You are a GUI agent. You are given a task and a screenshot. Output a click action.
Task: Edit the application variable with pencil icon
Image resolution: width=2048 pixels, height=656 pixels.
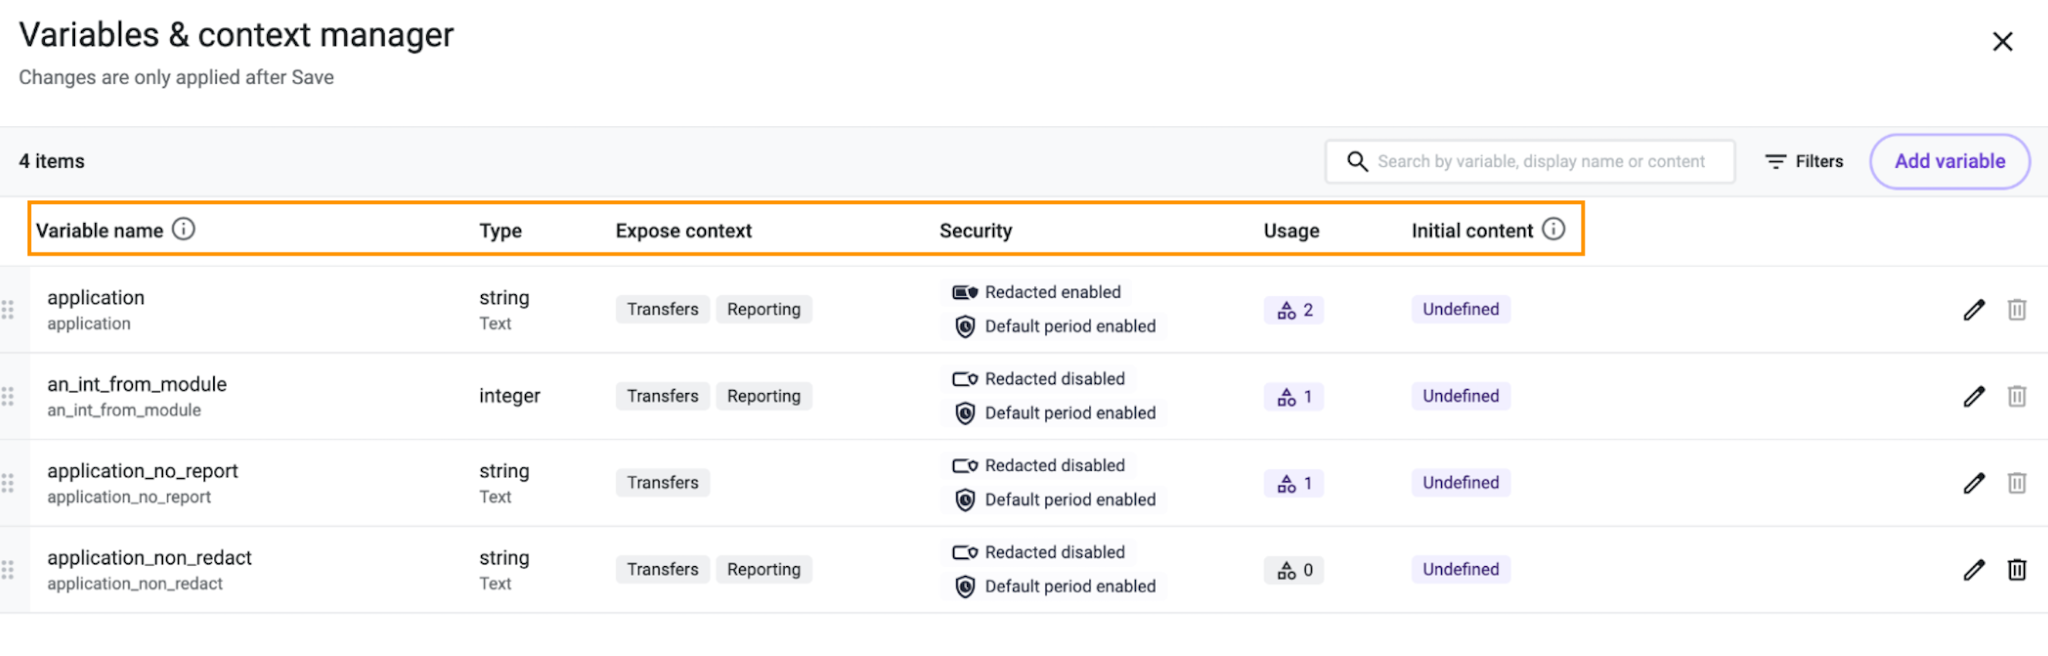pos(1974,310)
